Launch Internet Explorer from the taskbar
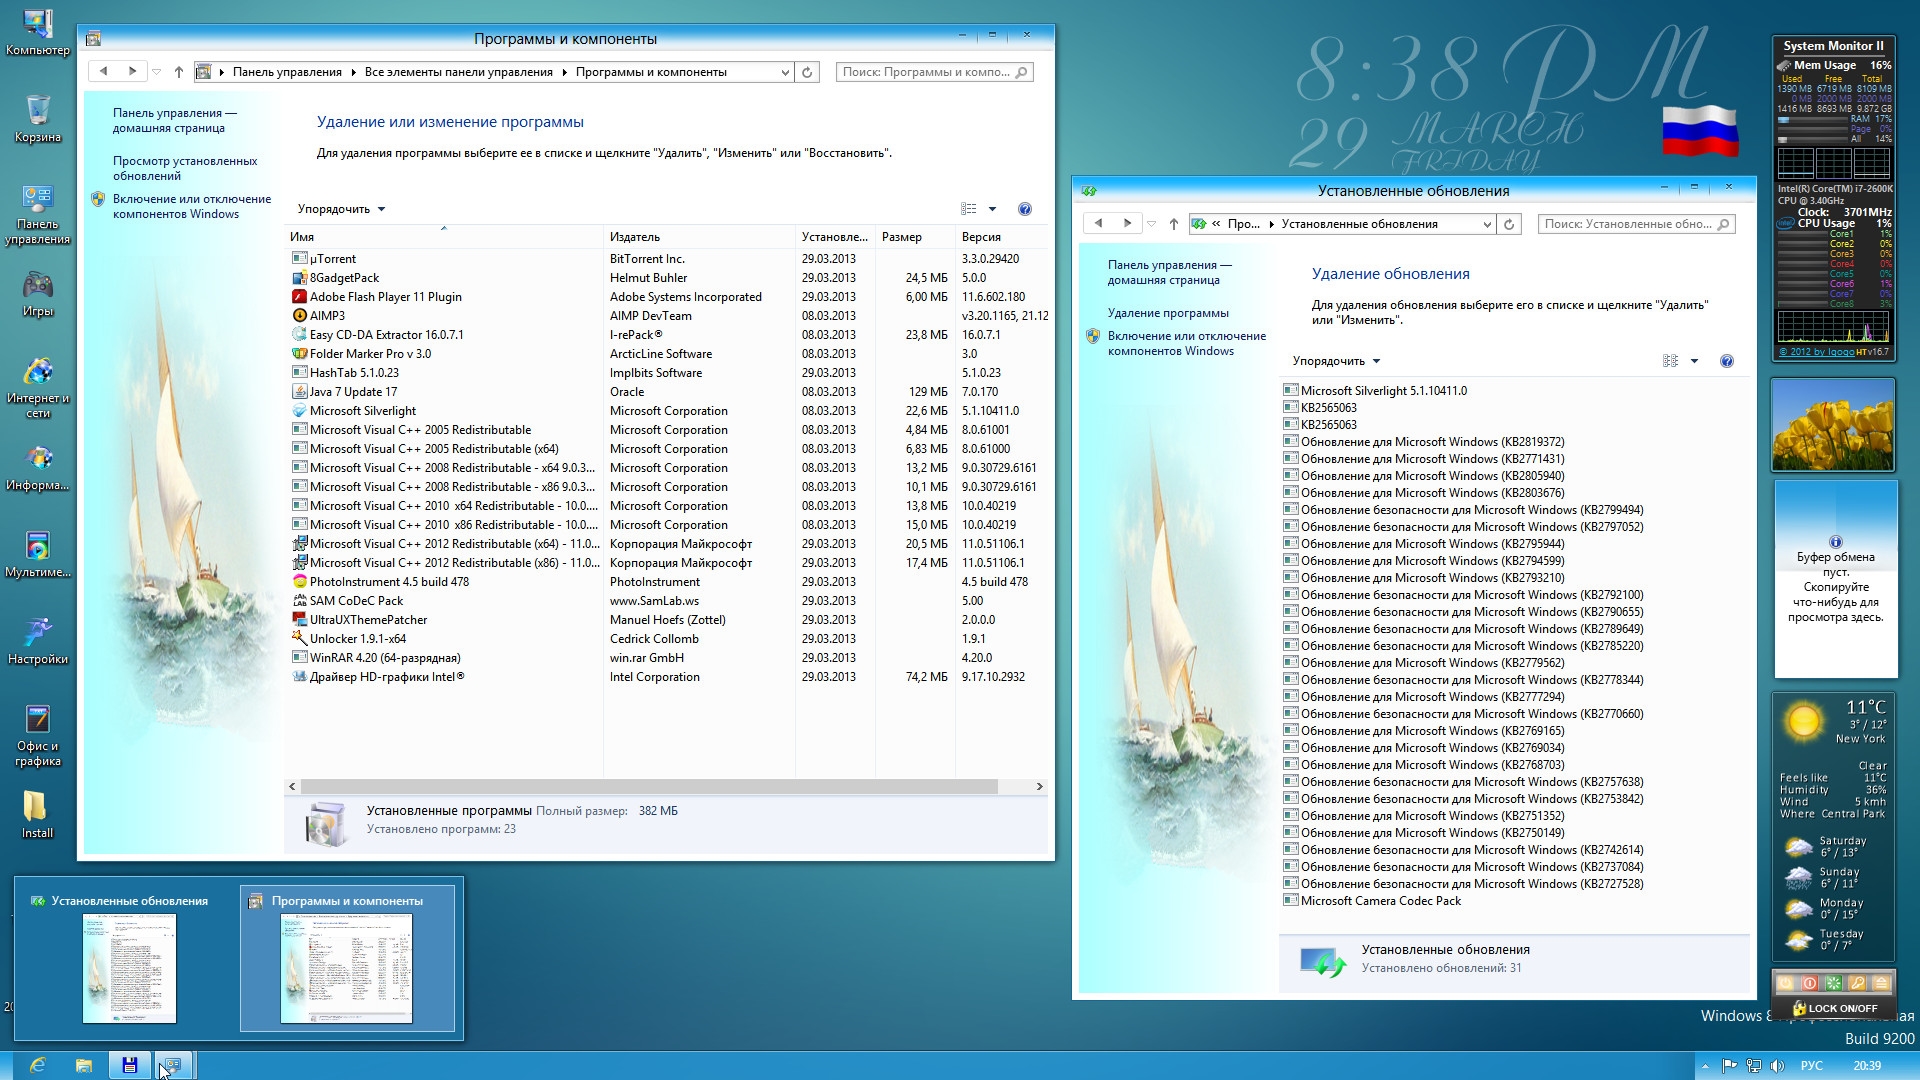 [x=37, y=1065]
